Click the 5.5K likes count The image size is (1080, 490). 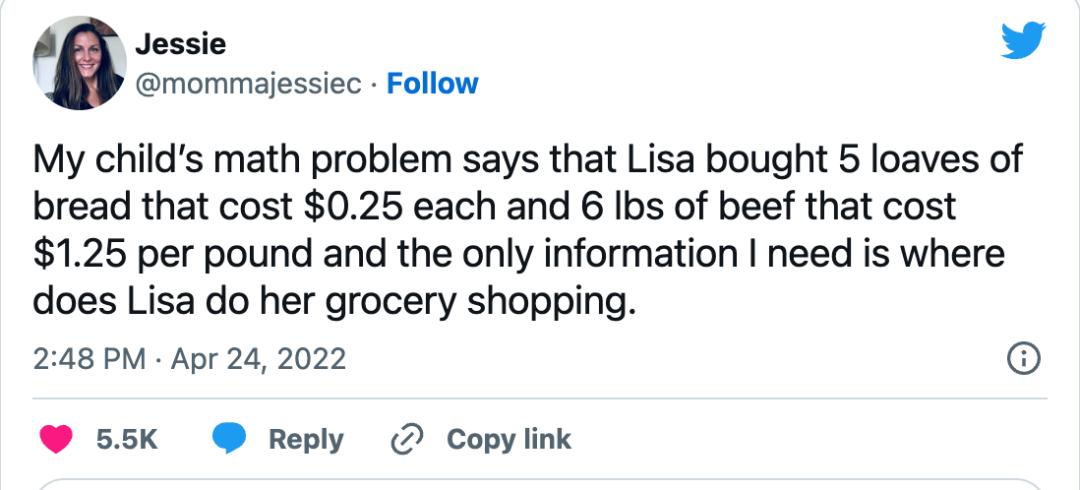click(127, 439)
